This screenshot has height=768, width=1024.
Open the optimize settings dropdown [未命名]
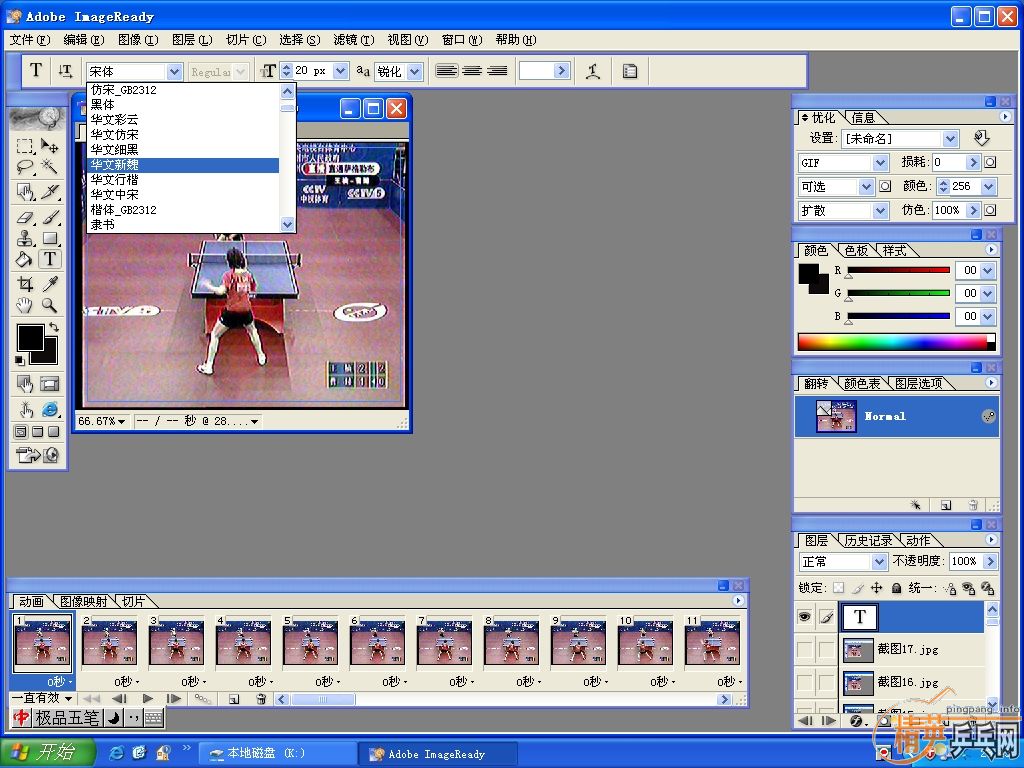click(951, 138)
